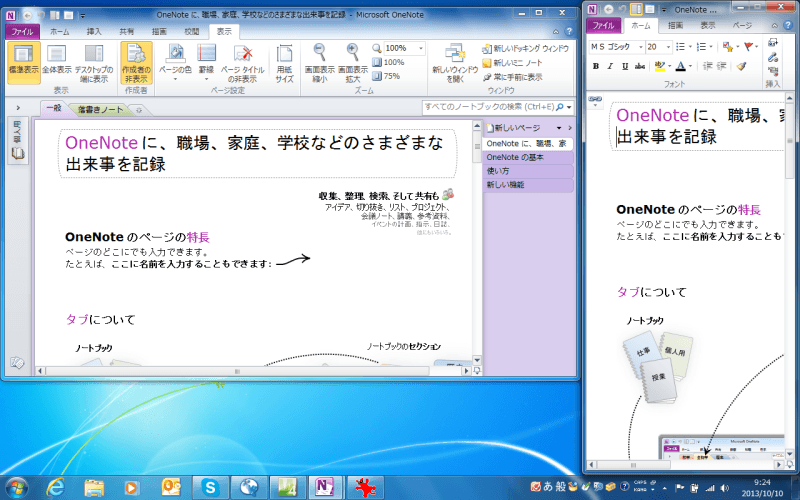The width and height of the screenshot is (800, 500).
Task: Toggle ページタイトルの非表示 hide page title
Action: tap(242, 63)
